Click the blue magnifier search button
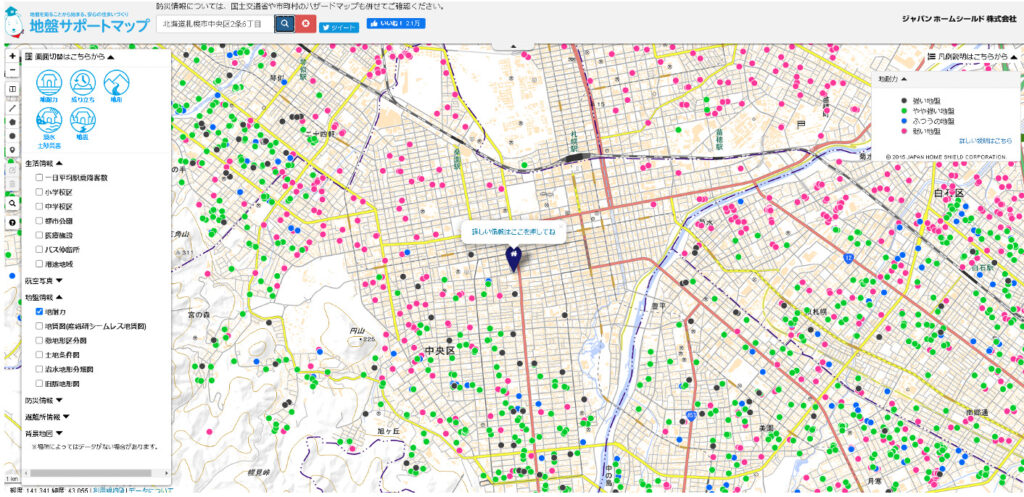 click(284, 22)
